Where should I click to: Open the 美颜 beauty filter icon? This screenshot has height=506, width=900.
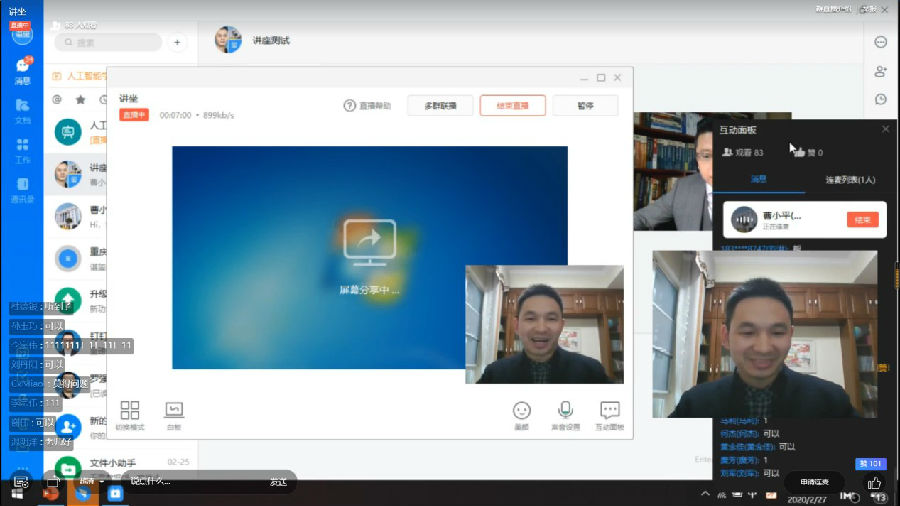click(x=521, y=415)
